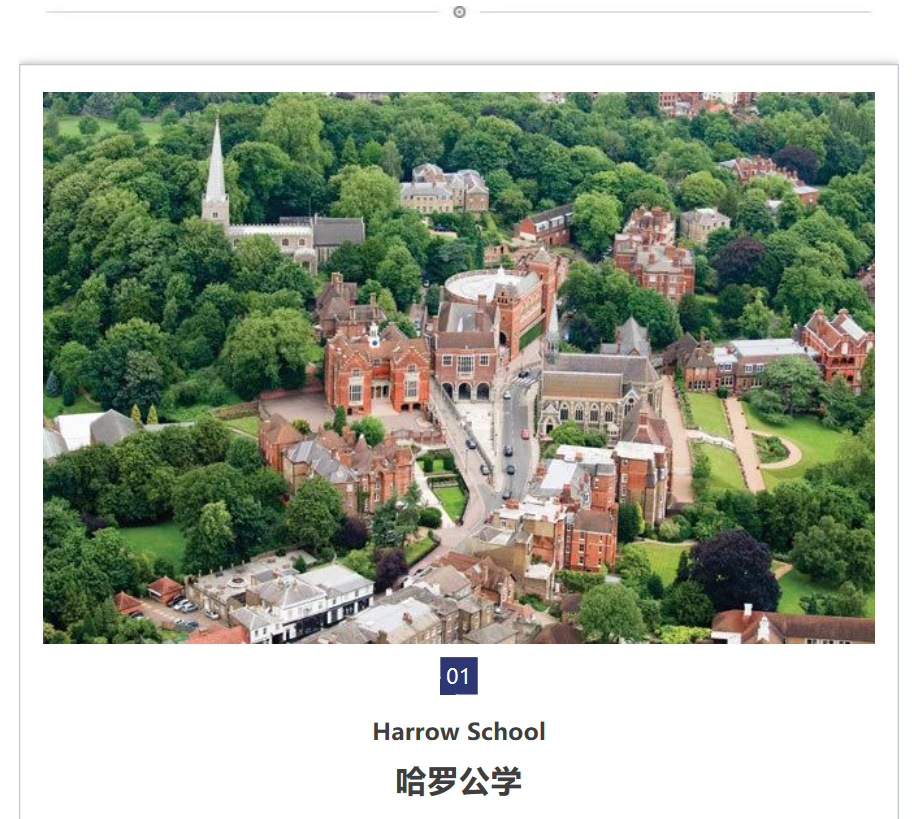Click the parked cars in bottom-left lot
Screen dimensions: 912x819
182,610
